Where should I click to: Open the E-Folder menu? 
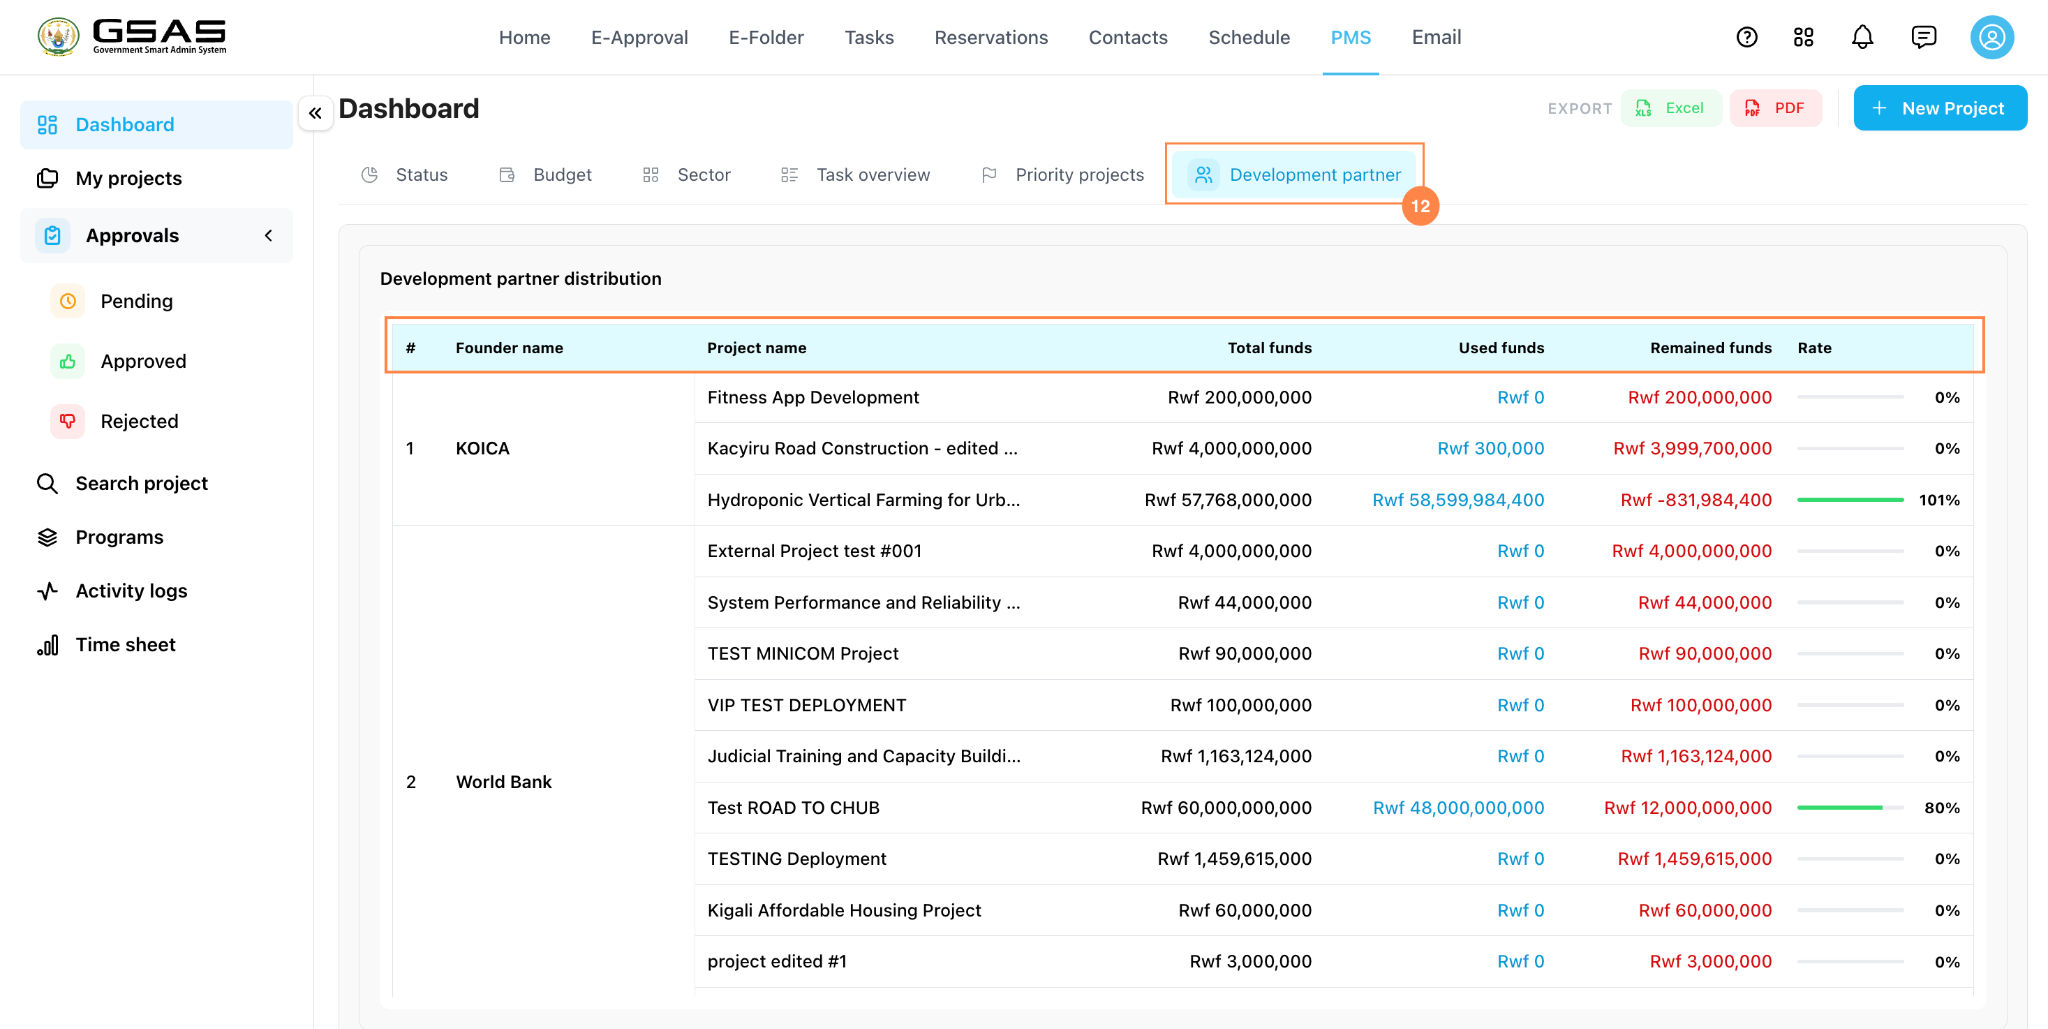766,37
